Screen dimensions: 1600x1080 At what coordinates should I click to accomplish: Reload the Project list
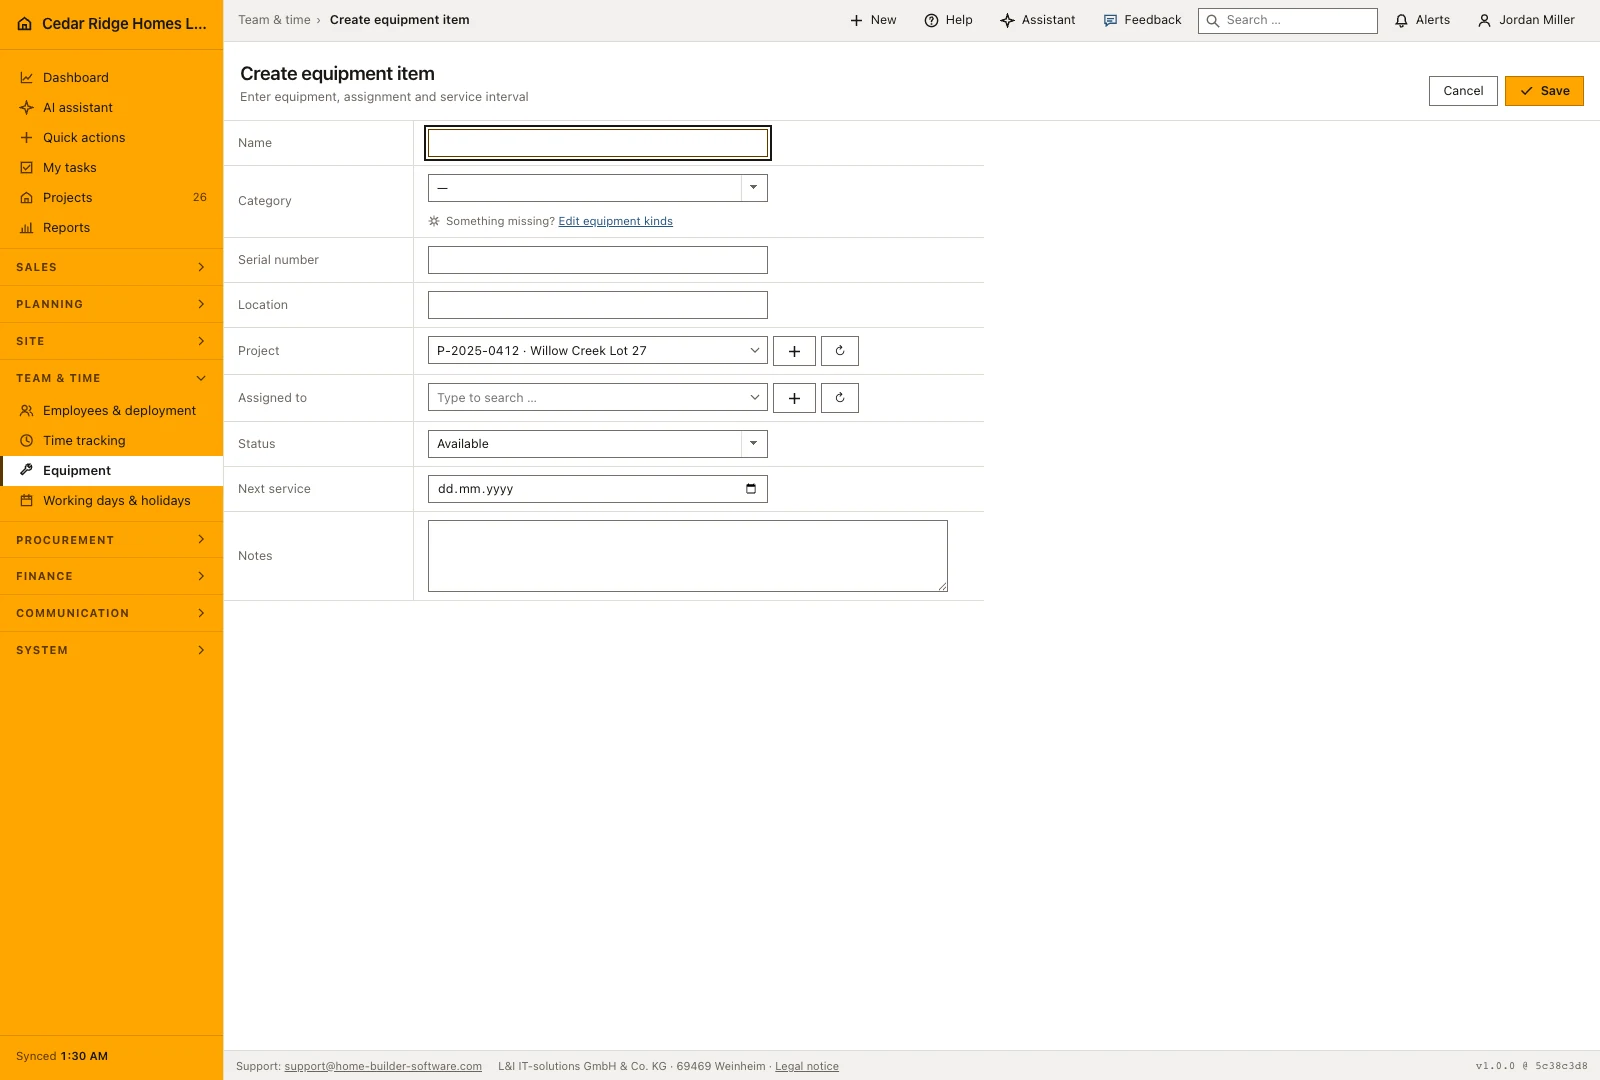pos(840,351)
